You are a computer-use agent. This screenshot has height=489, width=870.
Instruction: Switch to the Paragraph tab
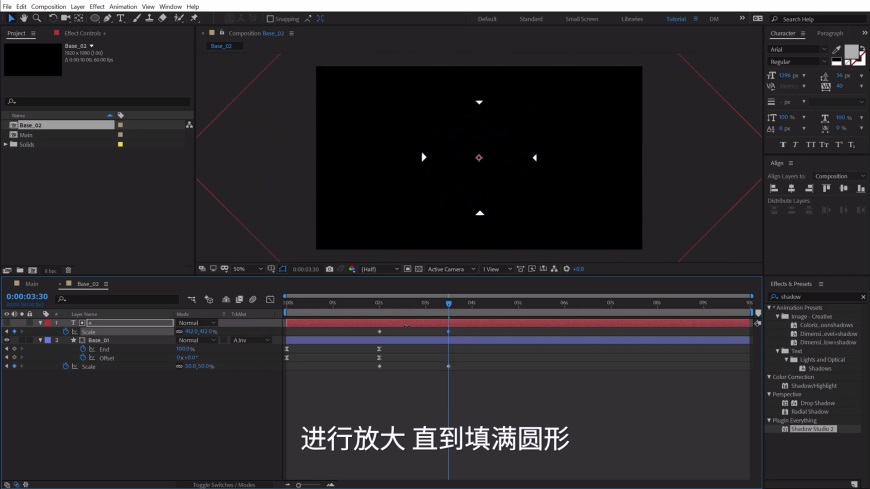click(x=830, y=33)
